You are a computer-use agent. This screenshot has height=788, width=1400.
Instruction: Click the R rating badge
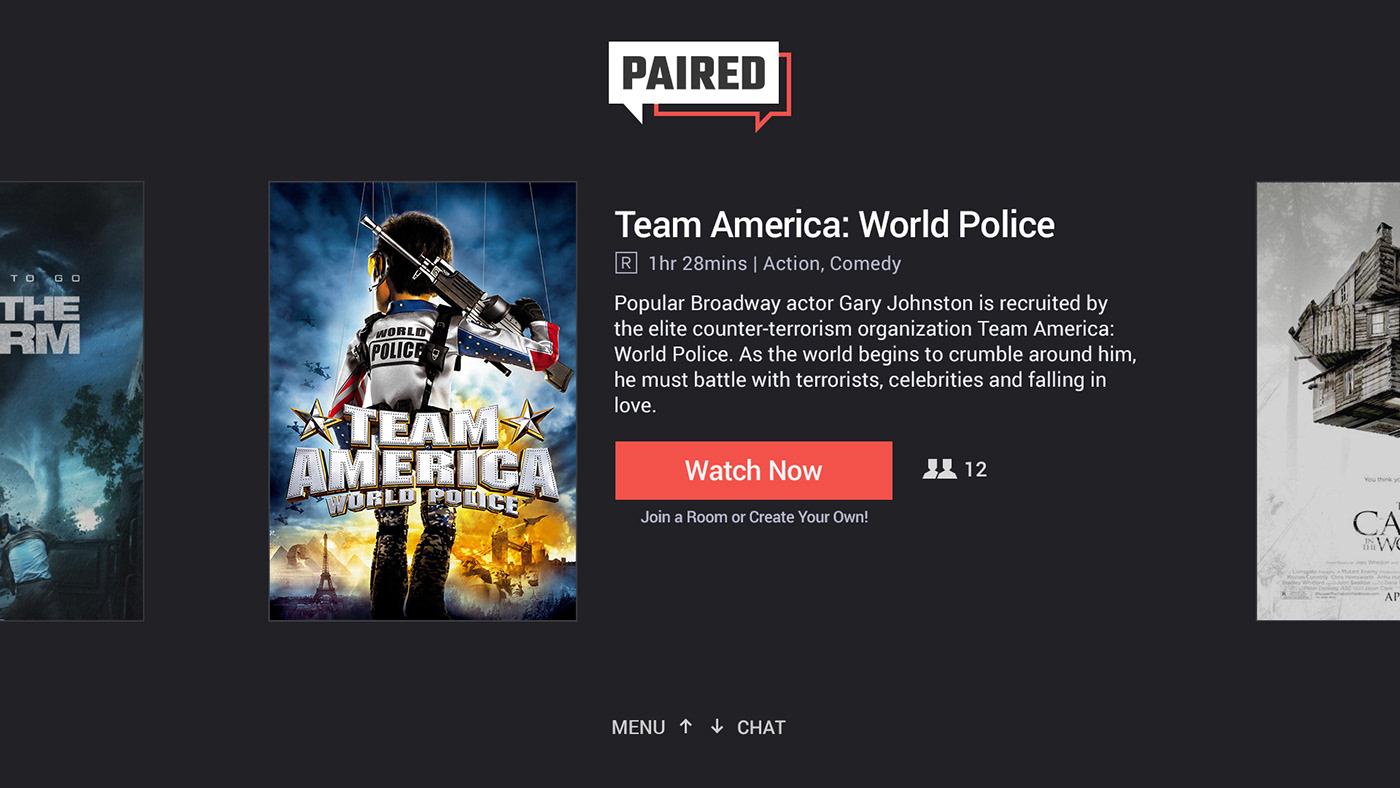[x=626, y=263]
